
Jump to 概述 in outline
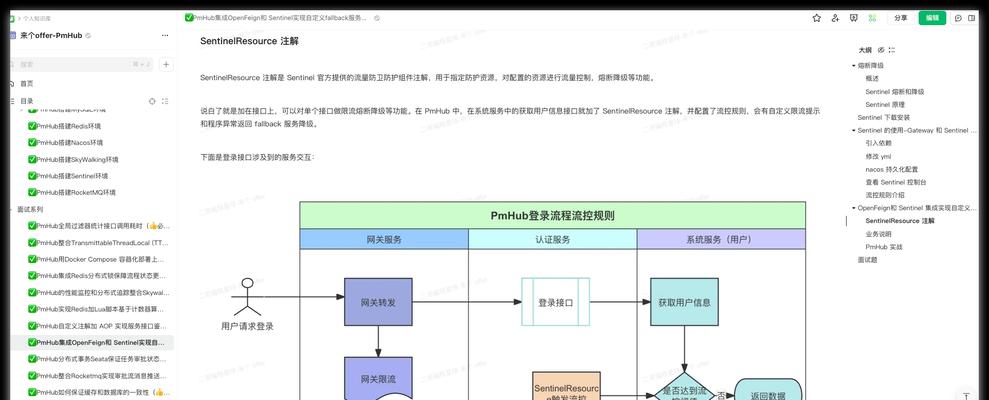click(x=872, y=79)
